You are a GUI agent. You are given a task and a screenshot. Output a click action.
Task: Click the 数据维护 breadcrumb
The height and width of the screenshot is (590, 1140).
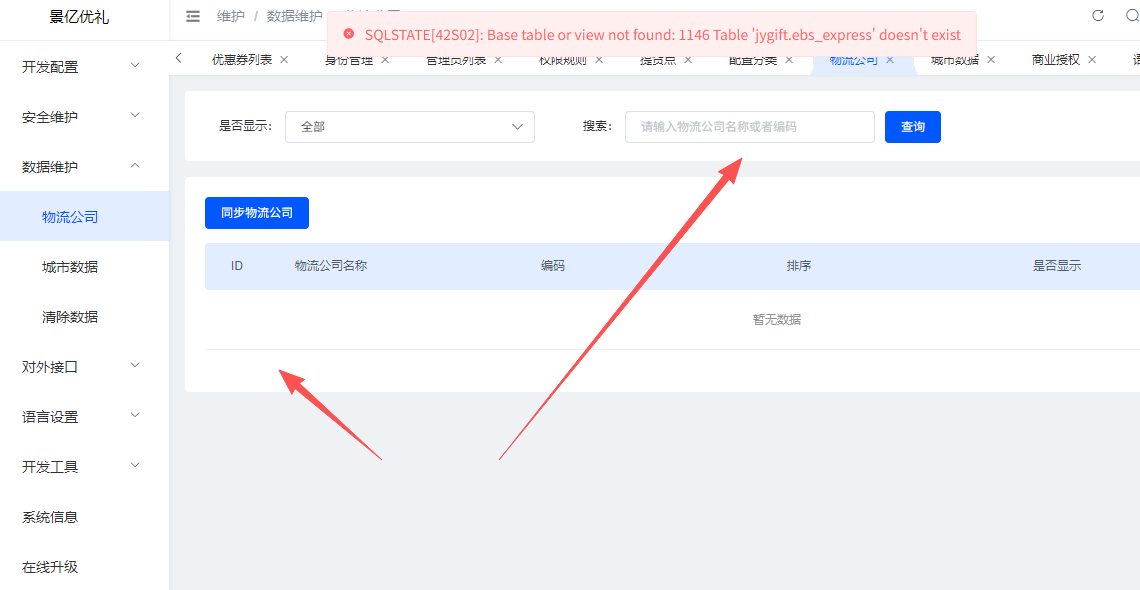pyautogui.click(x=294, y=16)
